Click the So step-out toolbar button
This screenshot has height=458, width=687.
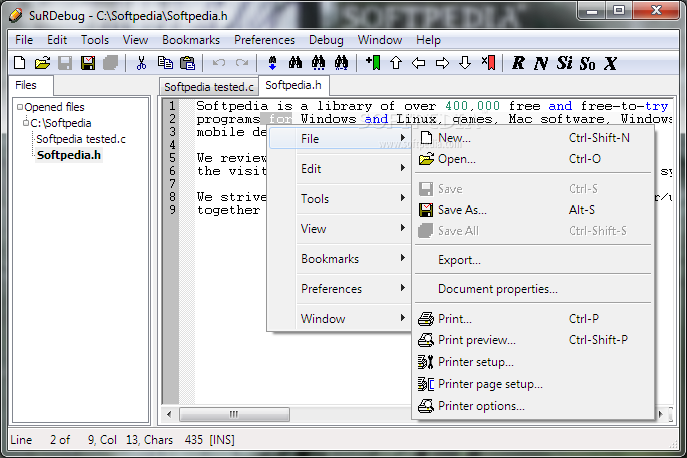tap(587, 63)
